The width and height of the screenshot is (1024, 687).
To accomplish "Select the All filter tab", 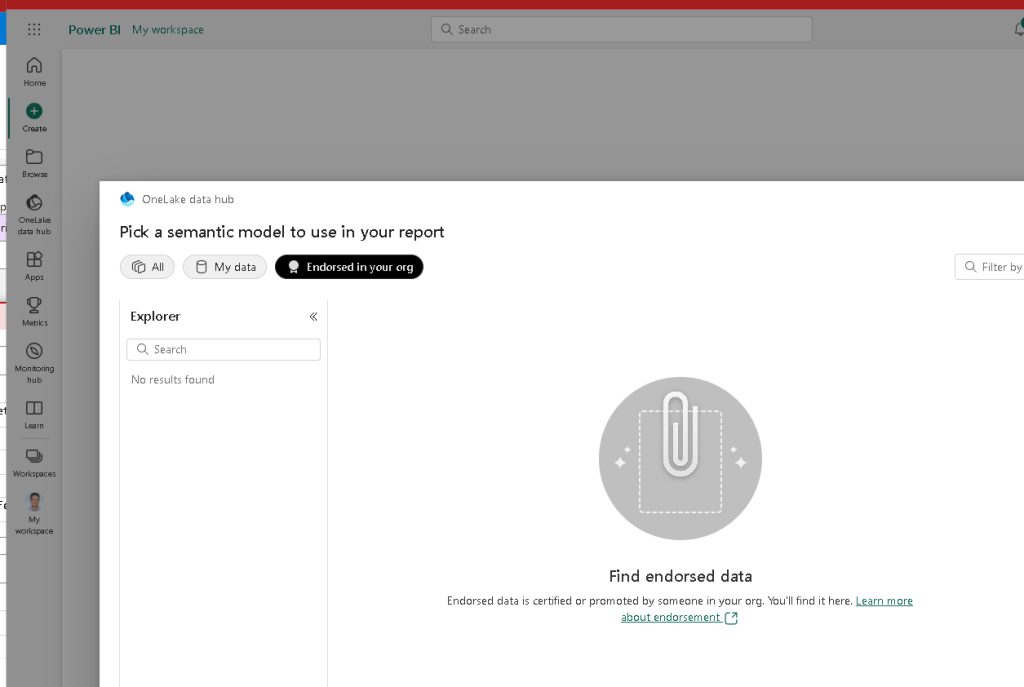I will tap(148, 266).
